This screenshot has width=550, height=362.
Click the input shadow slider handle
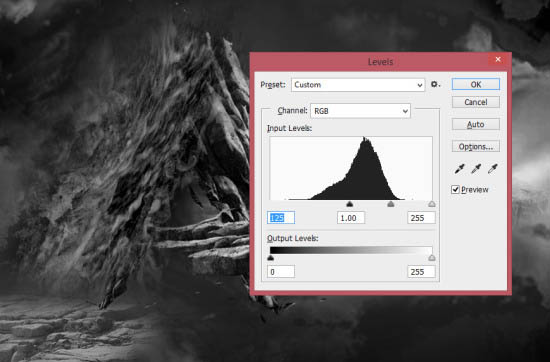pos(349,204)
